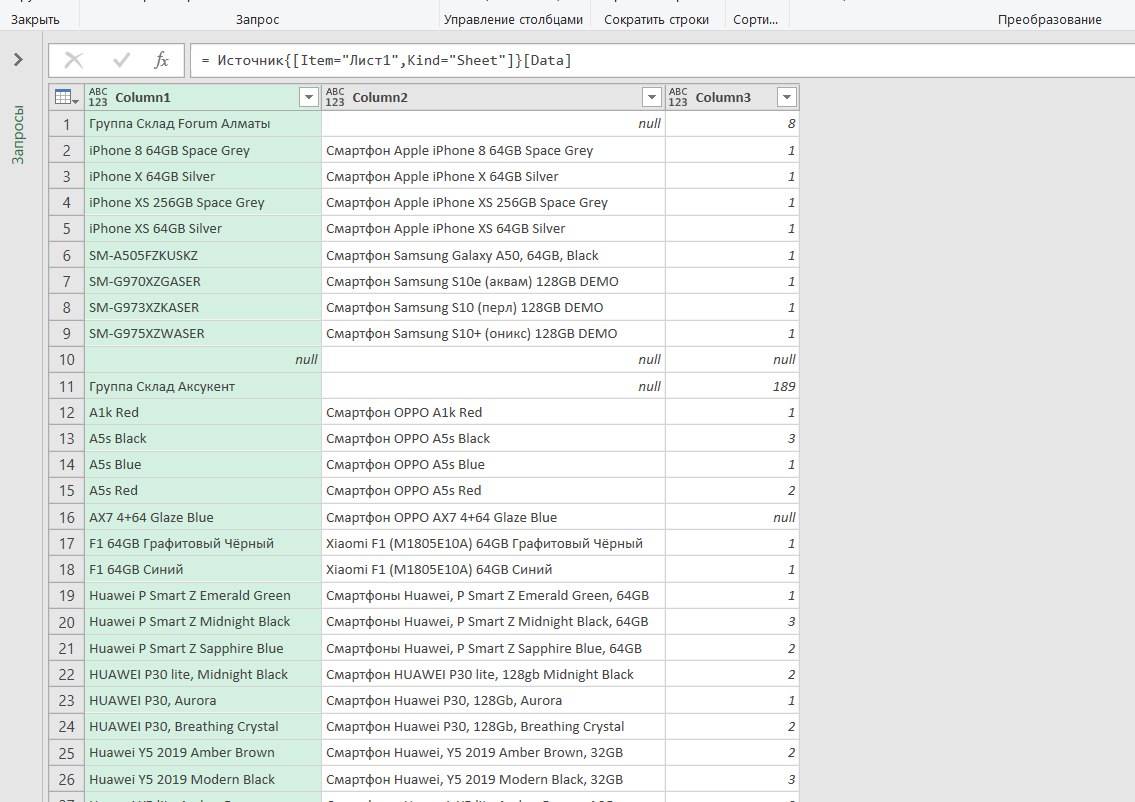The width and height of the screenshot is (1135, 802).
Task: Select cell 'Смартфон Samsung S10 (перл) 128GB DEMO'
Action: [x=493, y=308]
